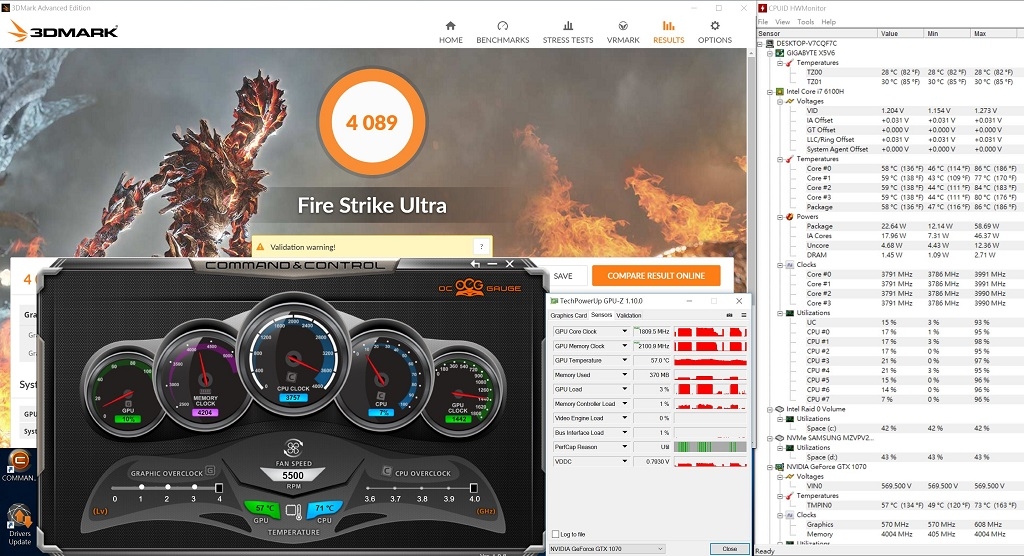The width and height of the screenshot is (1024, 556).
Task: Open the PerfCap Reason sensor dropdown
Action: tap(624, 447)
